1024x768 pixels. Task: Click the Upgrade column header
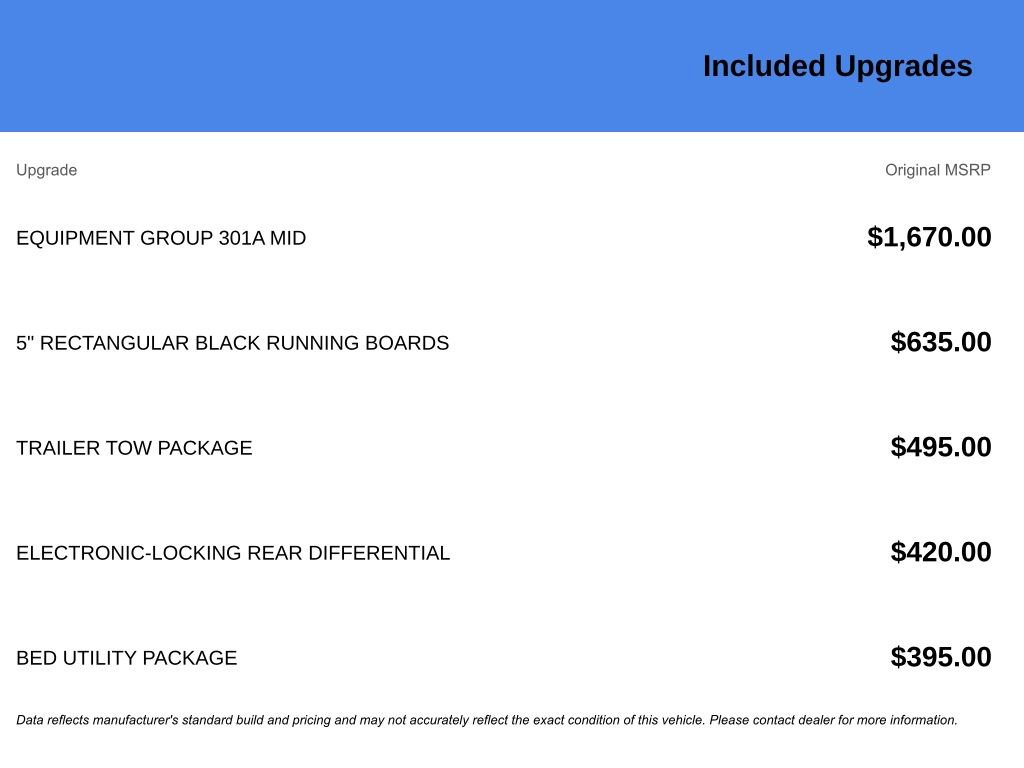pyautogui.click(x=46, y=170)
